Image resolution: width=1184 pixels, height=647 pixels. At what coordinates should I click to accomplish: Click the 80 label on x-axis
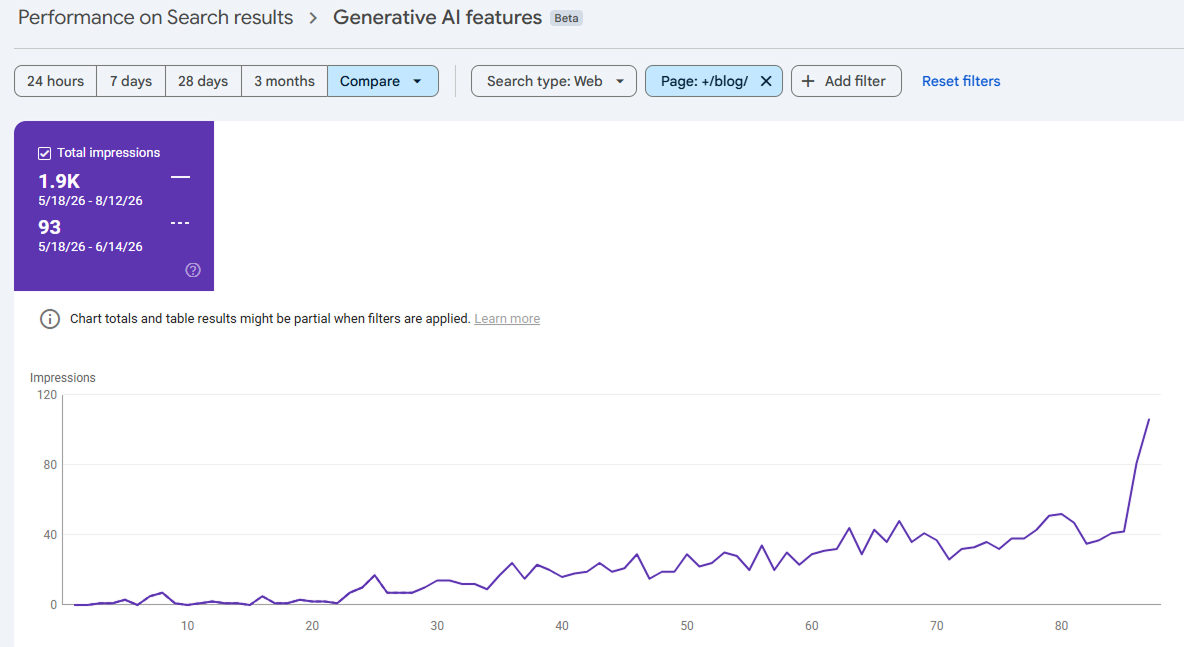pyautogui.click(x=1061, y=626)
